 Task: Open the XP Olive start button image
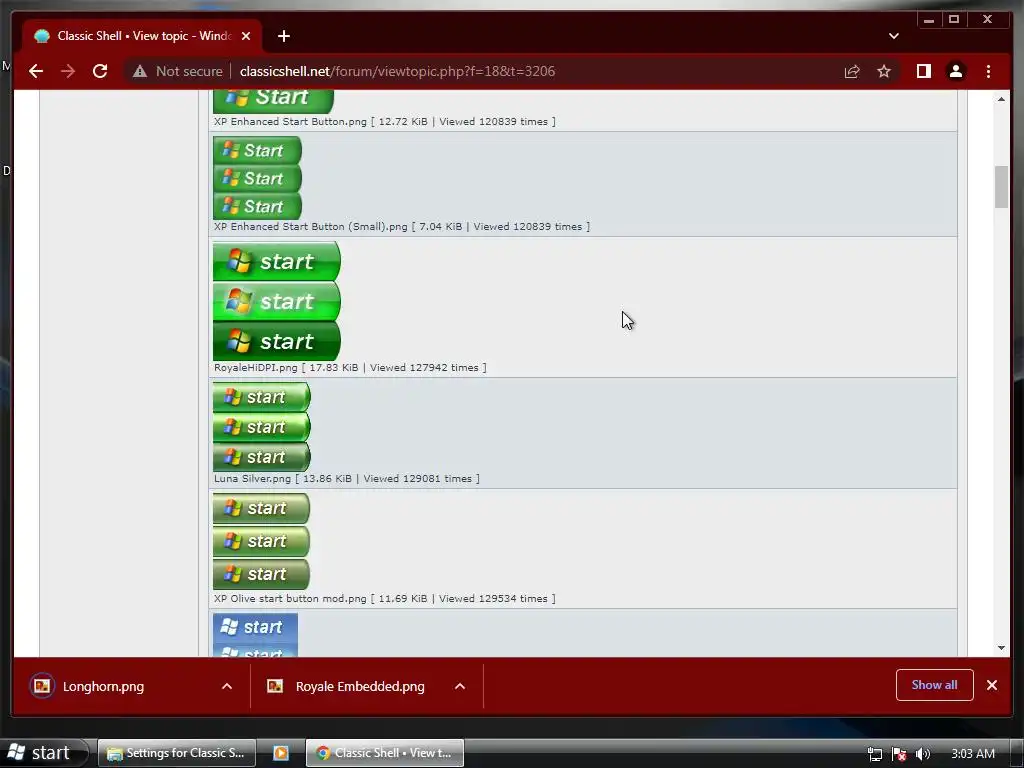pos(261,541)
